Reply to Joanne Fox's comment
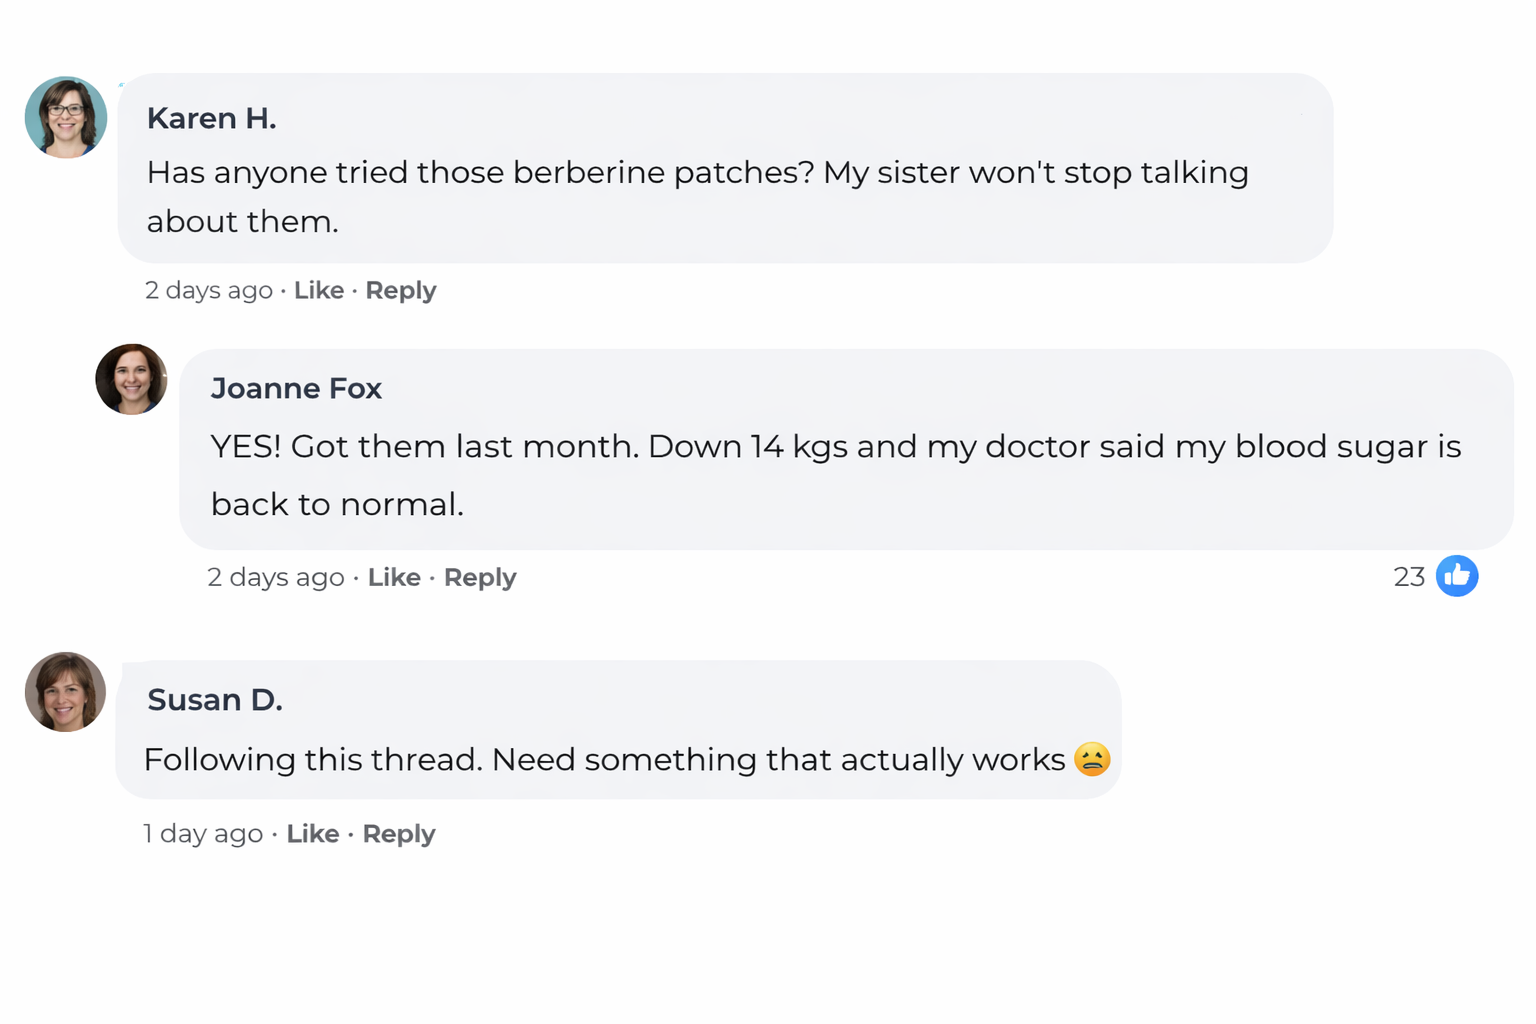1536x1024 pixels. [x=480, y=577]
